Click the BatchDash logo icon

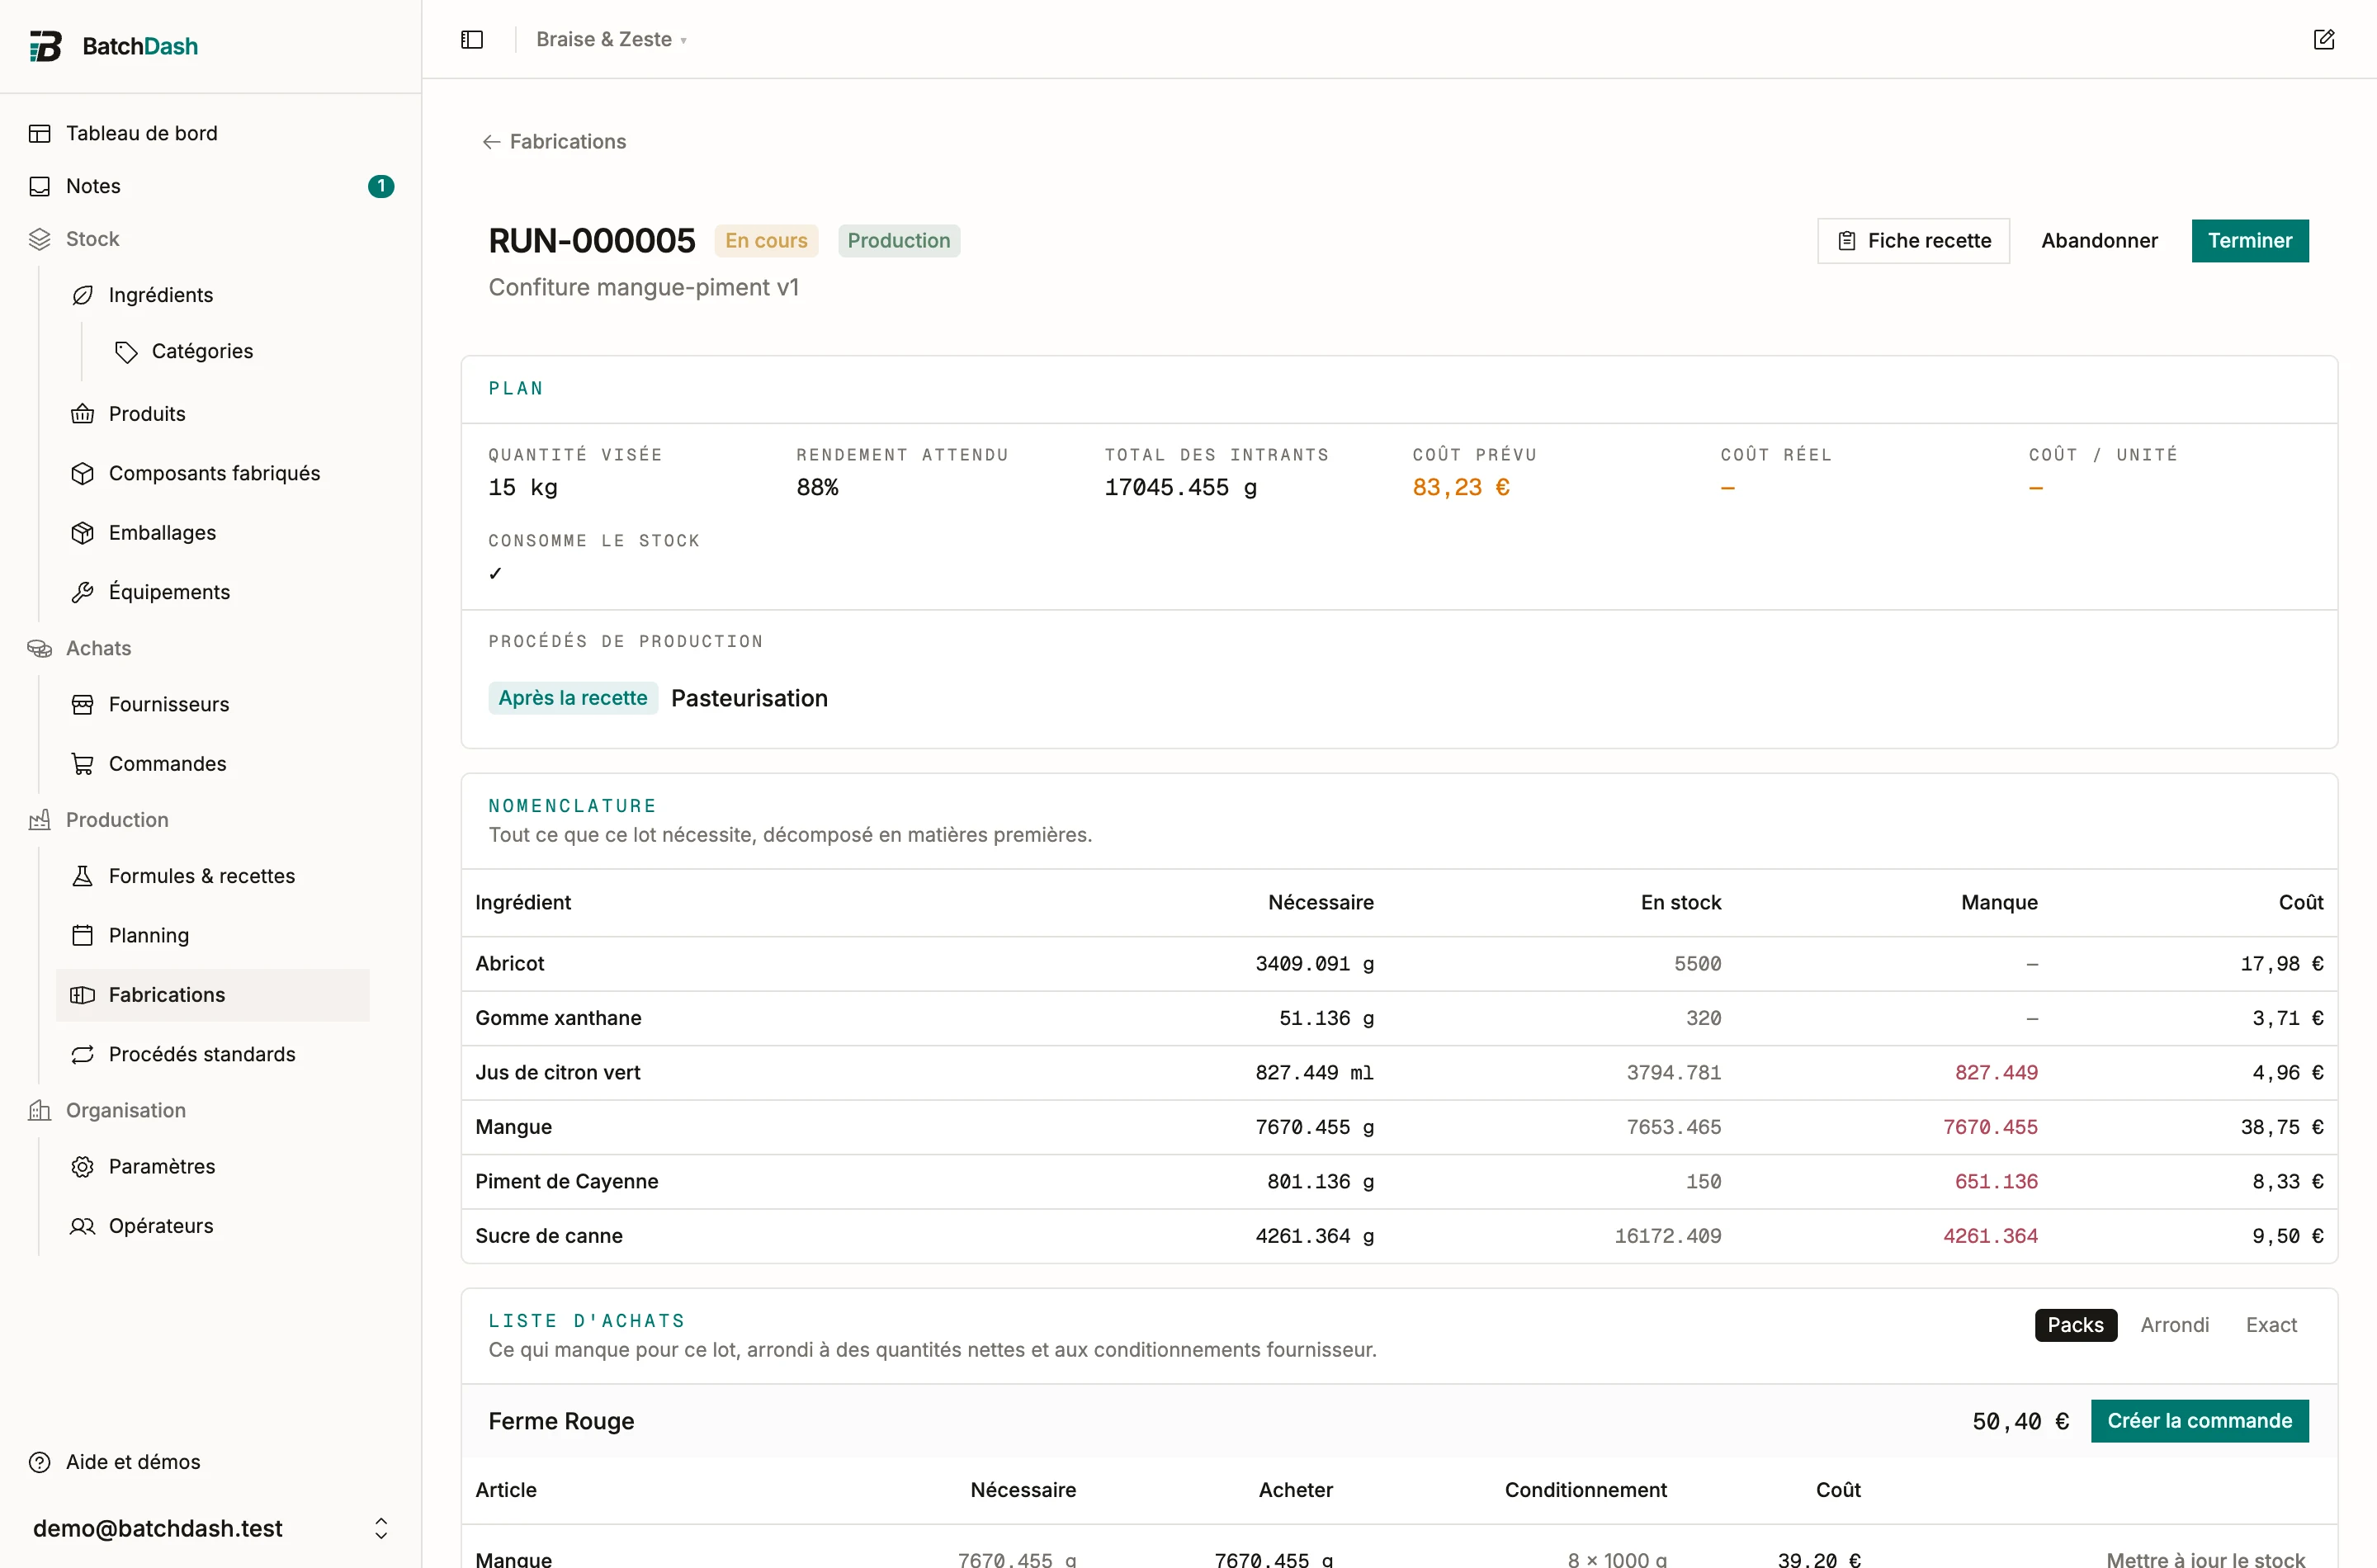(45, 46)
